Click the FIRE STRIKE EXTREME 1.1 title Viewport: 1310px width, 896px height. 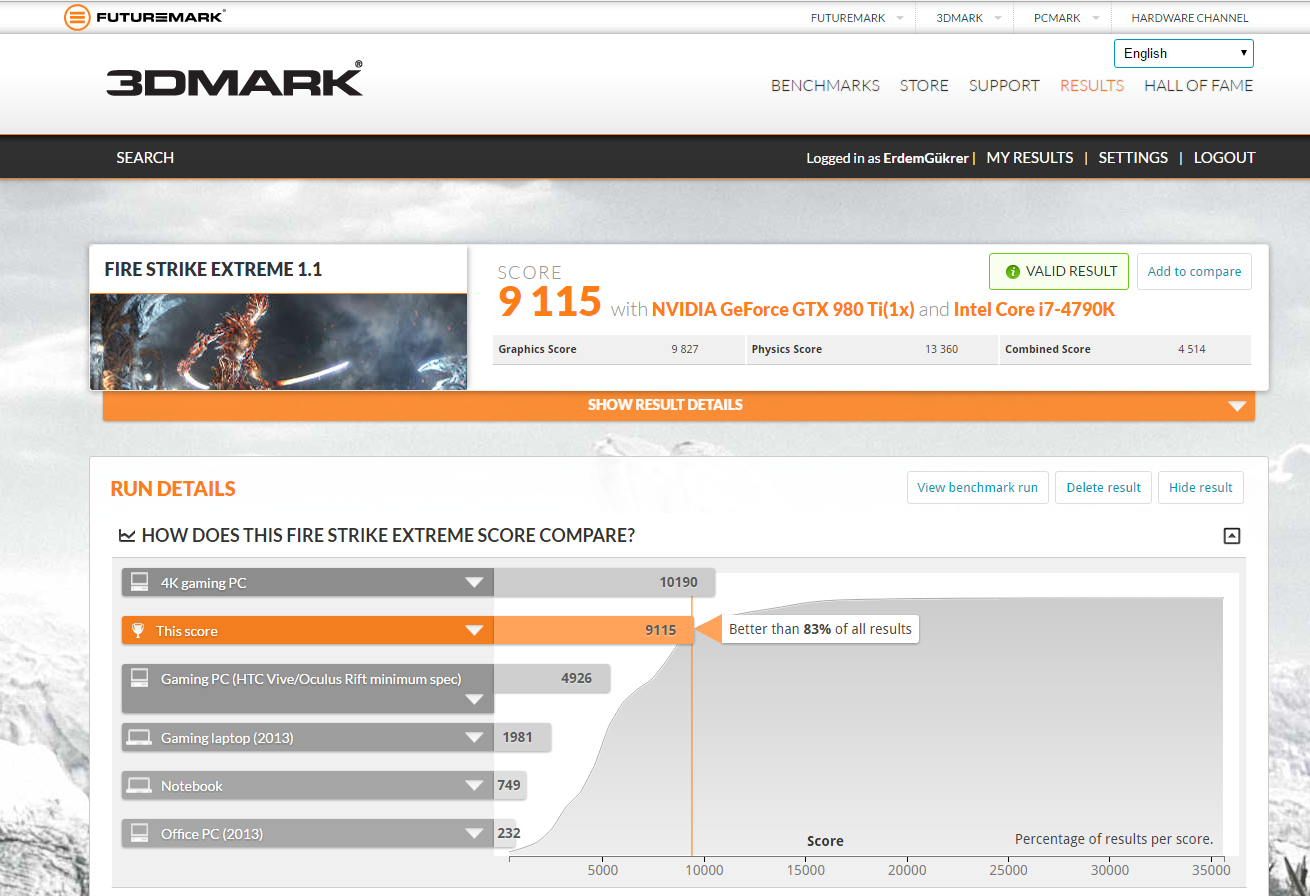(213, 270)
